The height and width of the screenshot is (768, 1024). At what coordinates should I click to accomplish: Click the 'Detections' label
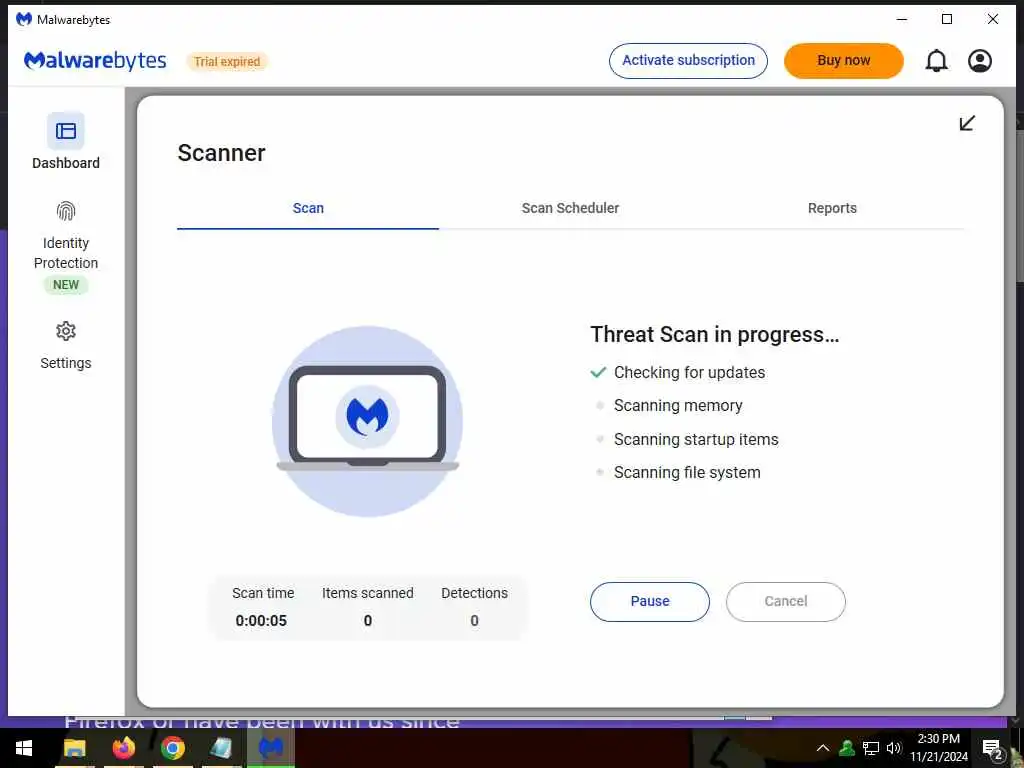(474, 593)
